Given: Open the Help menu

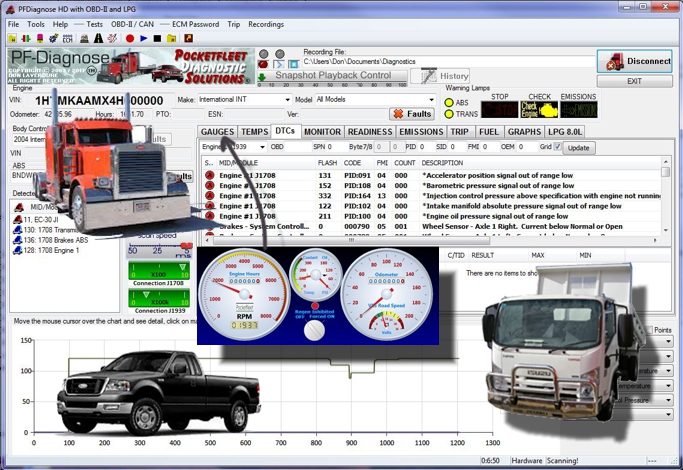Looking at the screenshot, I should tap(60, 24).
